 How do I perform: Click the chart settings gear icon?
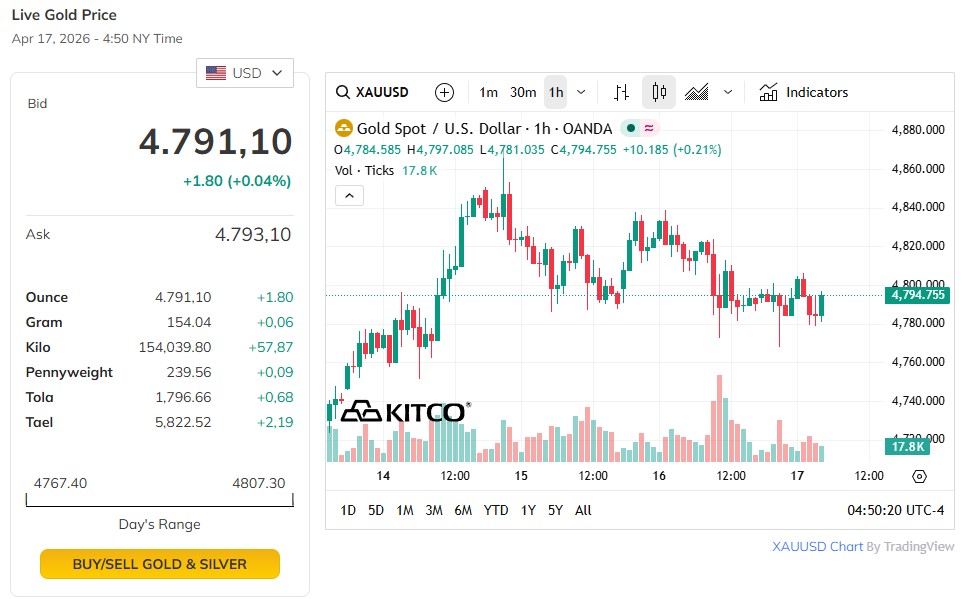coord(920,476)
